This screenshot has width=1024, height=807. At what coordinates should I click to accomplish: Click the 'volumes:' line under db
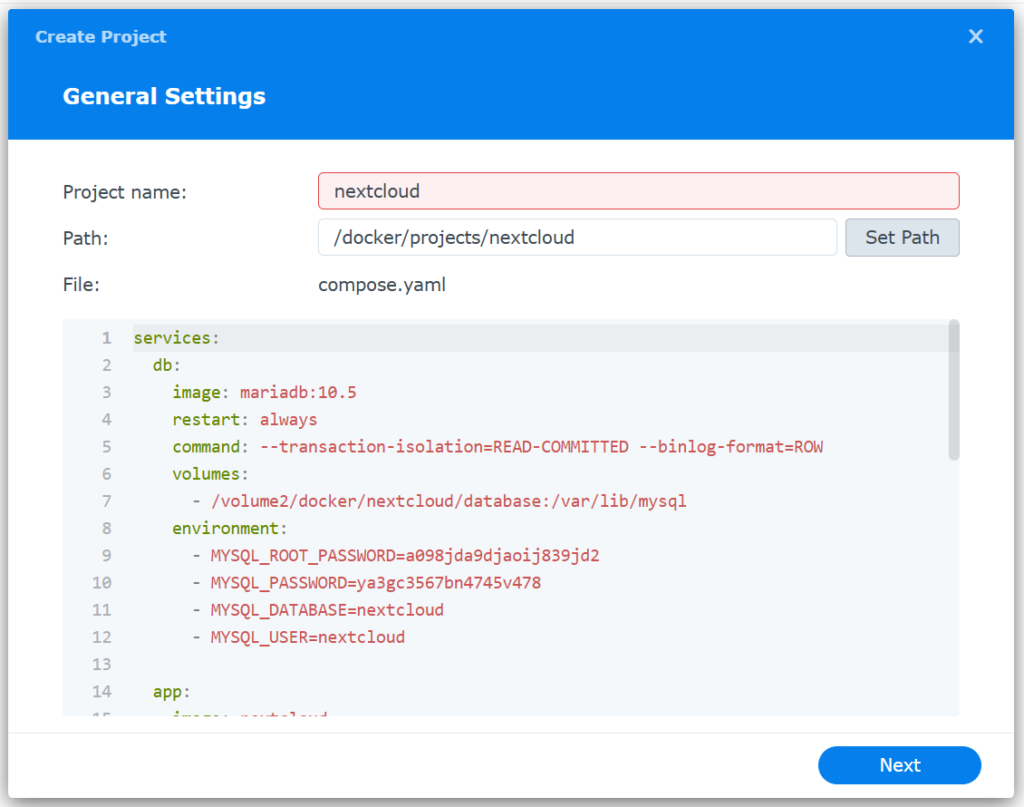click(x=210, y=474)
